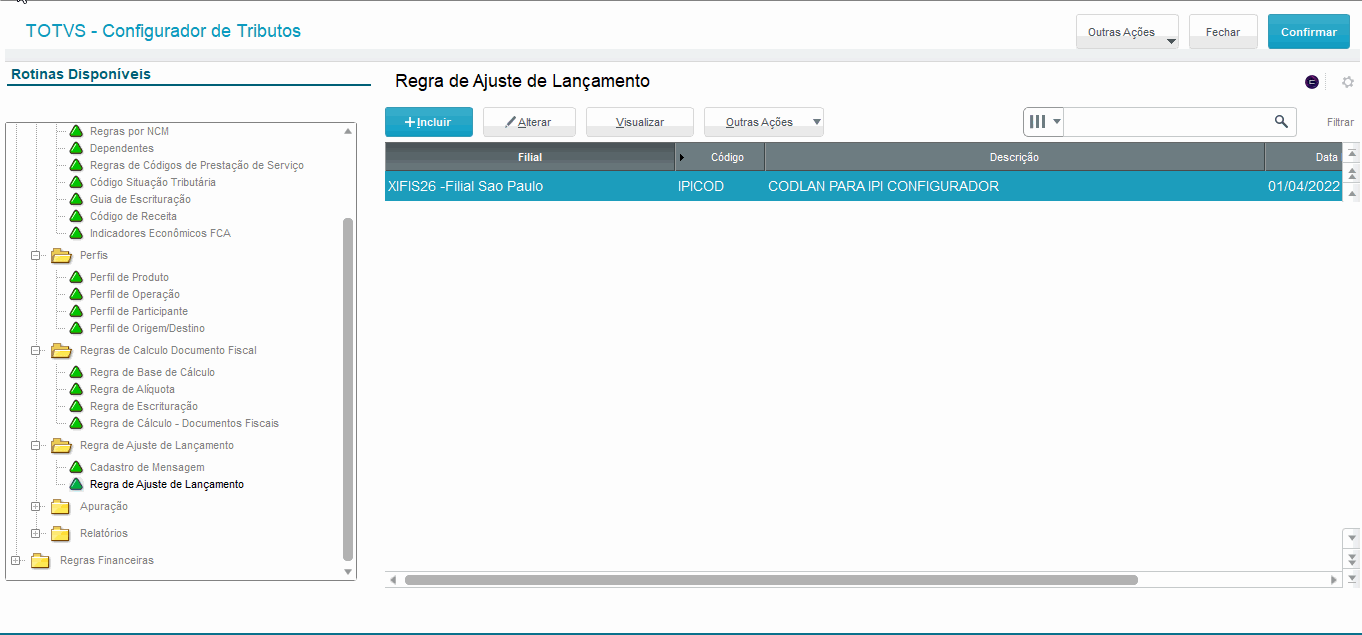Click the dark purple round icon beside the gear
Screen dimensions: 1362x635
pyautogui.click(x=1312, y=82)
